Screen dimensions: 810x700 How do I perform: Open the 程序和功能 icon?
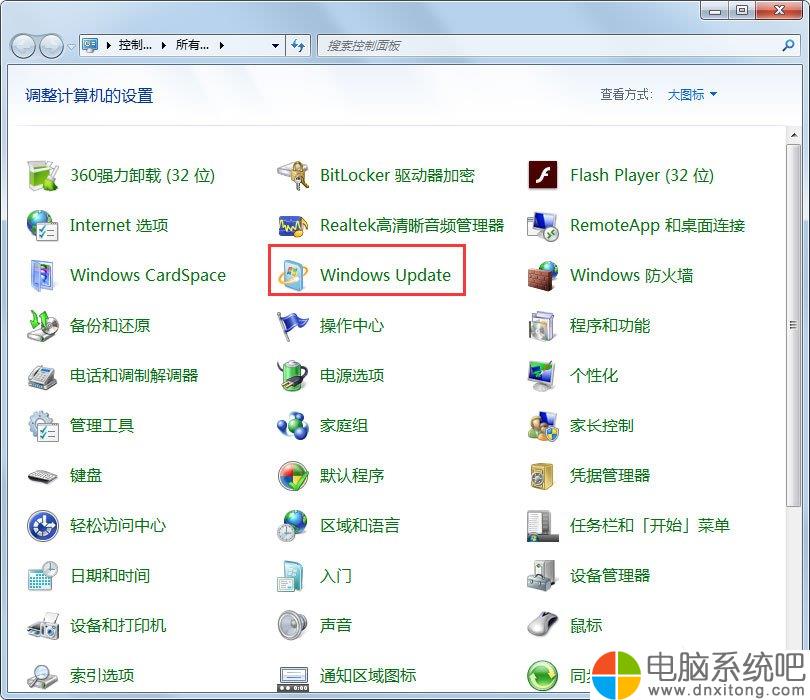pos(543,325)
